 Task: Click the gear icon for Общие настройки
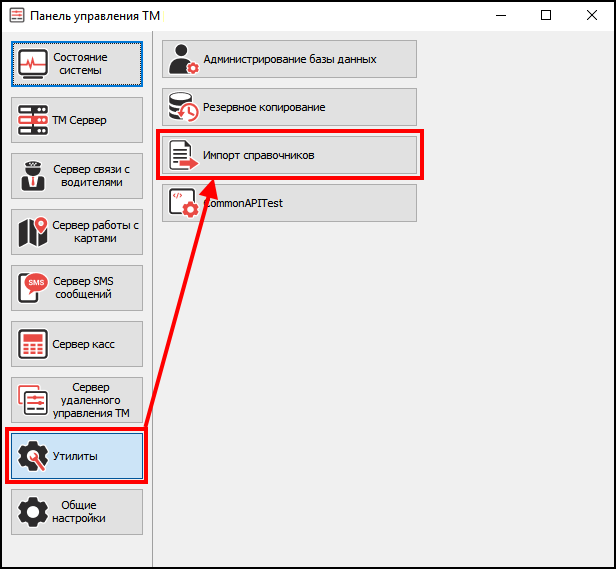tap(34, 511)
